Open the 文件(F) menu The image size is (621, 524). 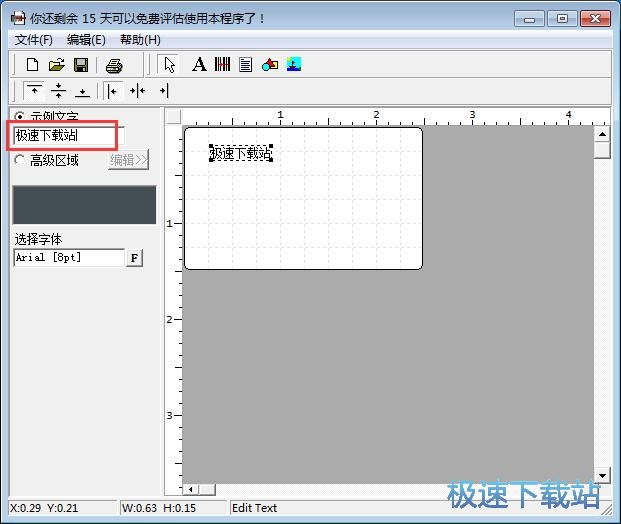(34, 40)
